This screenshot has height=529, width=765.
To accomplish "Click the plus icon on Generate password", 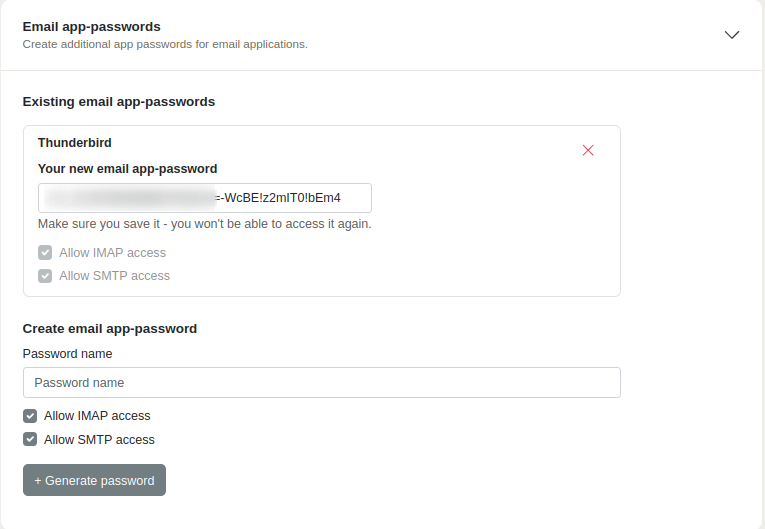I will click(x=38, y=481).
